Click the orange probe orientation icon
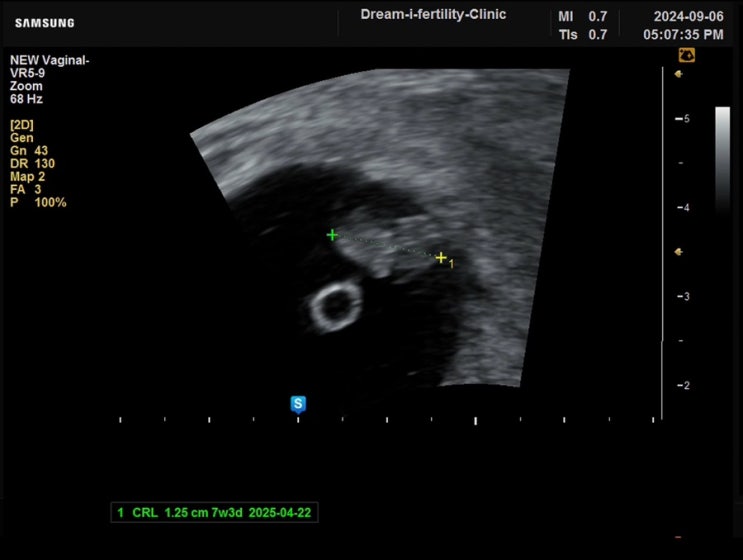This screenshot has height=560, width=743. pos(687,55)
